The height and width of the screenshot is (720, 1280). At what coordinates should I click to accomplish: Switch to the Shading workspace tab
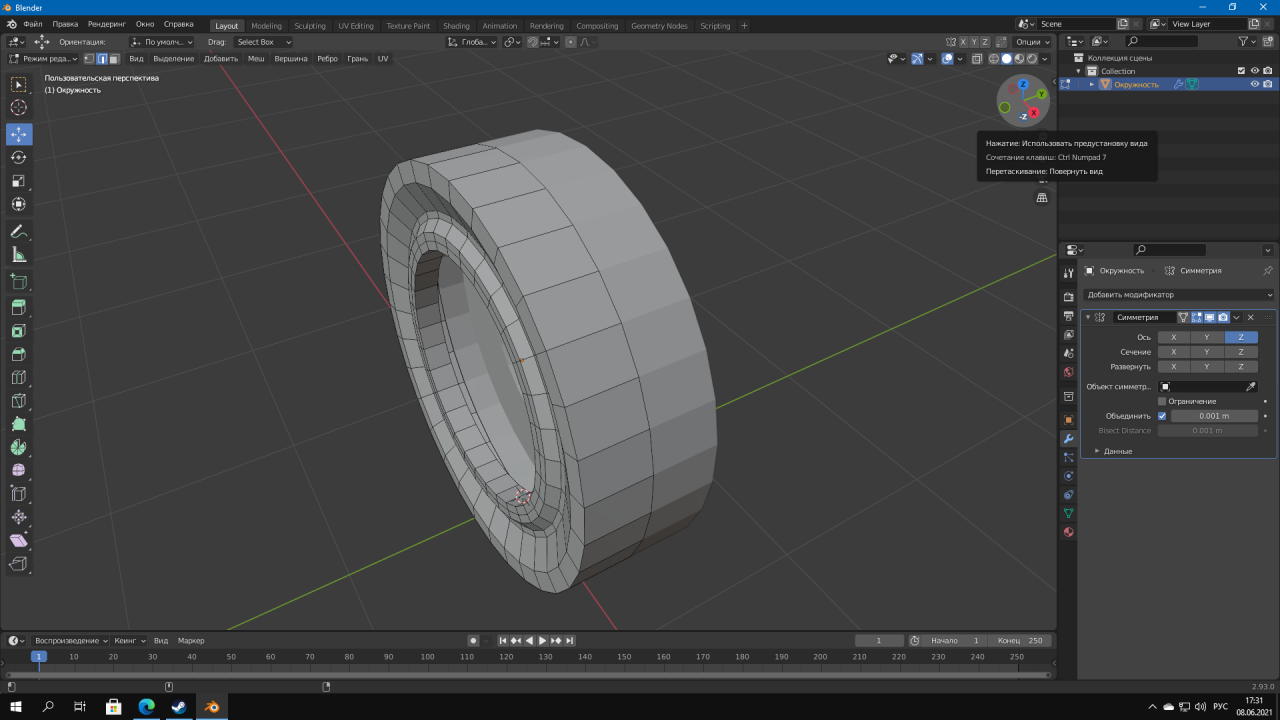pyautogui.click(x=456, y=26)
